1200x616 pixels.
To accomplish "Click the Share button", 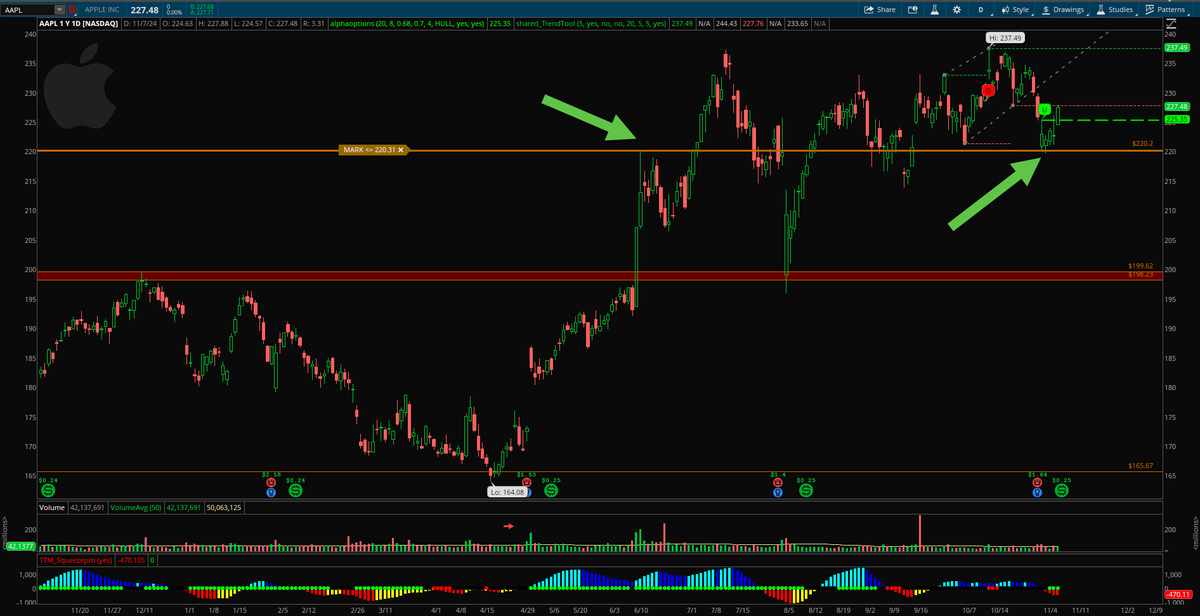I will pyautogui.click(x=881, y=9).
